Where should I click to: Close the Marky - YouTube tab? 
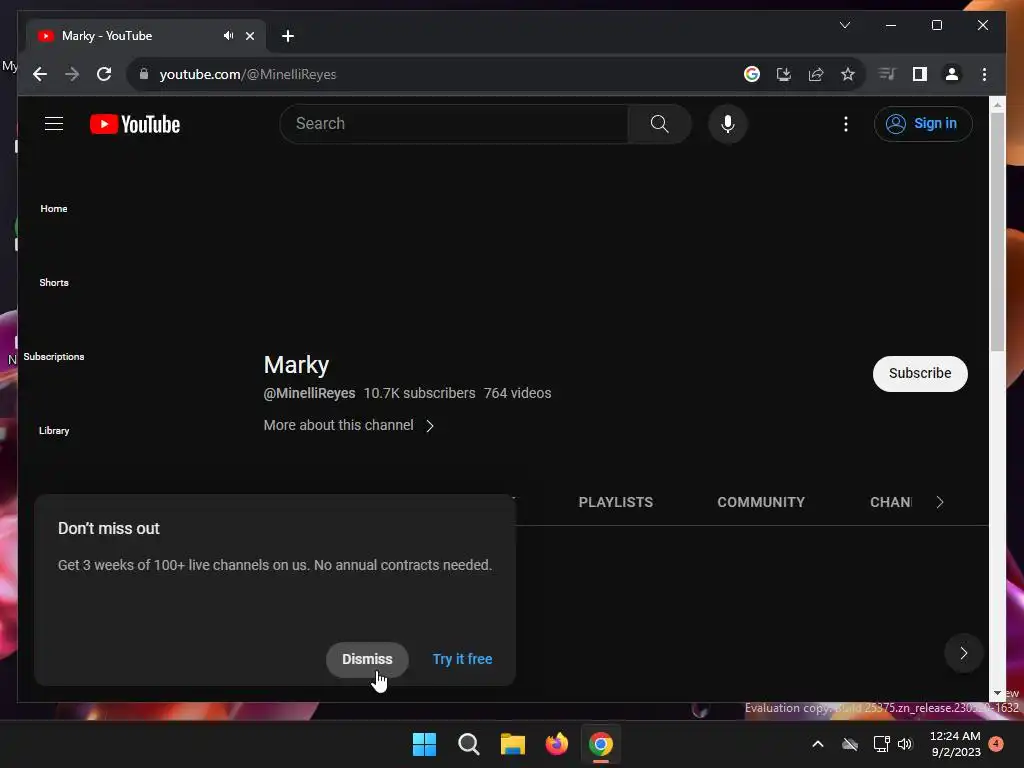pyautogui.click(x=249, y=36)
